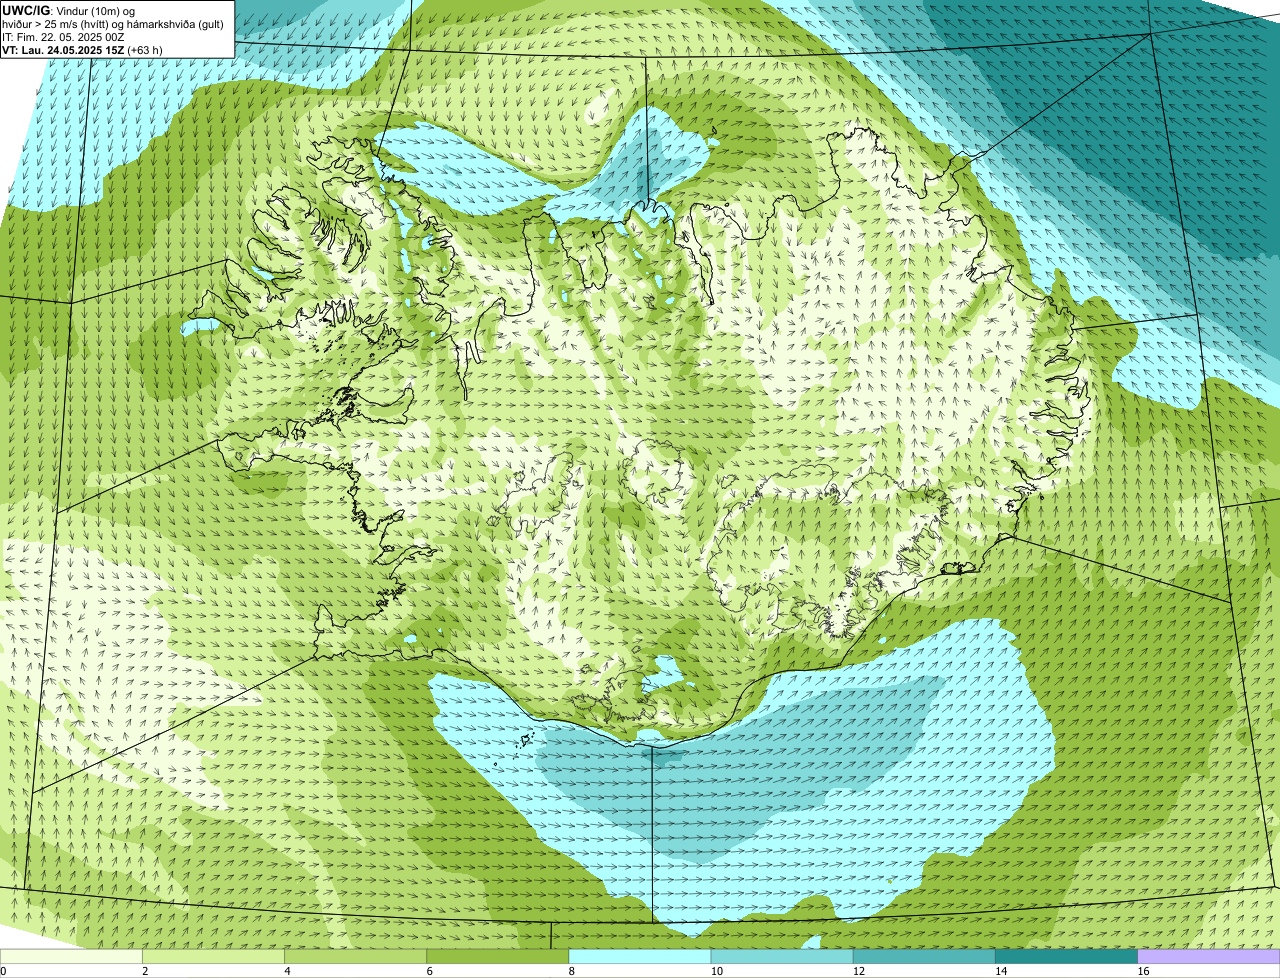The image size is (1280, 978).
Task: Click the legend scale label '12'
Action: click(x=858, y=971)
